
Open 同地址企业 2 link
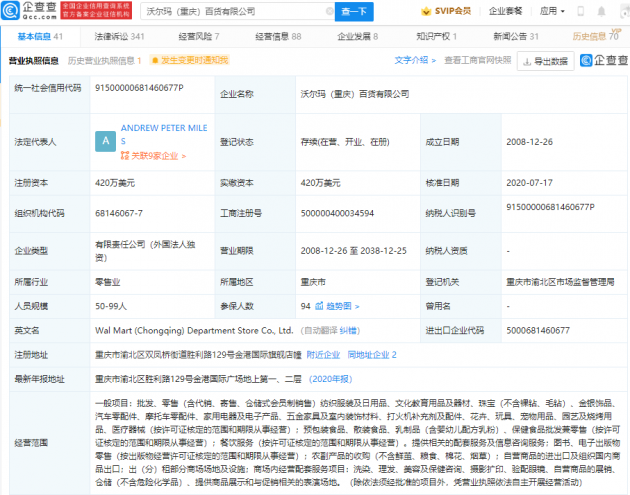[x=372, y=355]
